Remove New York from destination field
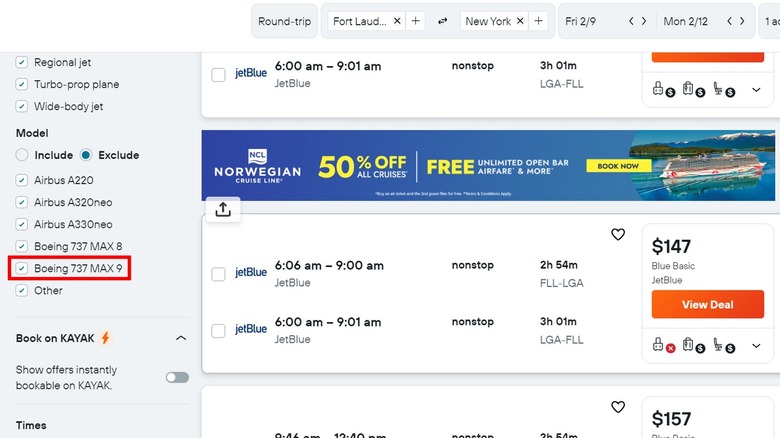The image size is (780, 438). pyautogui.click(x=521, y=21)
